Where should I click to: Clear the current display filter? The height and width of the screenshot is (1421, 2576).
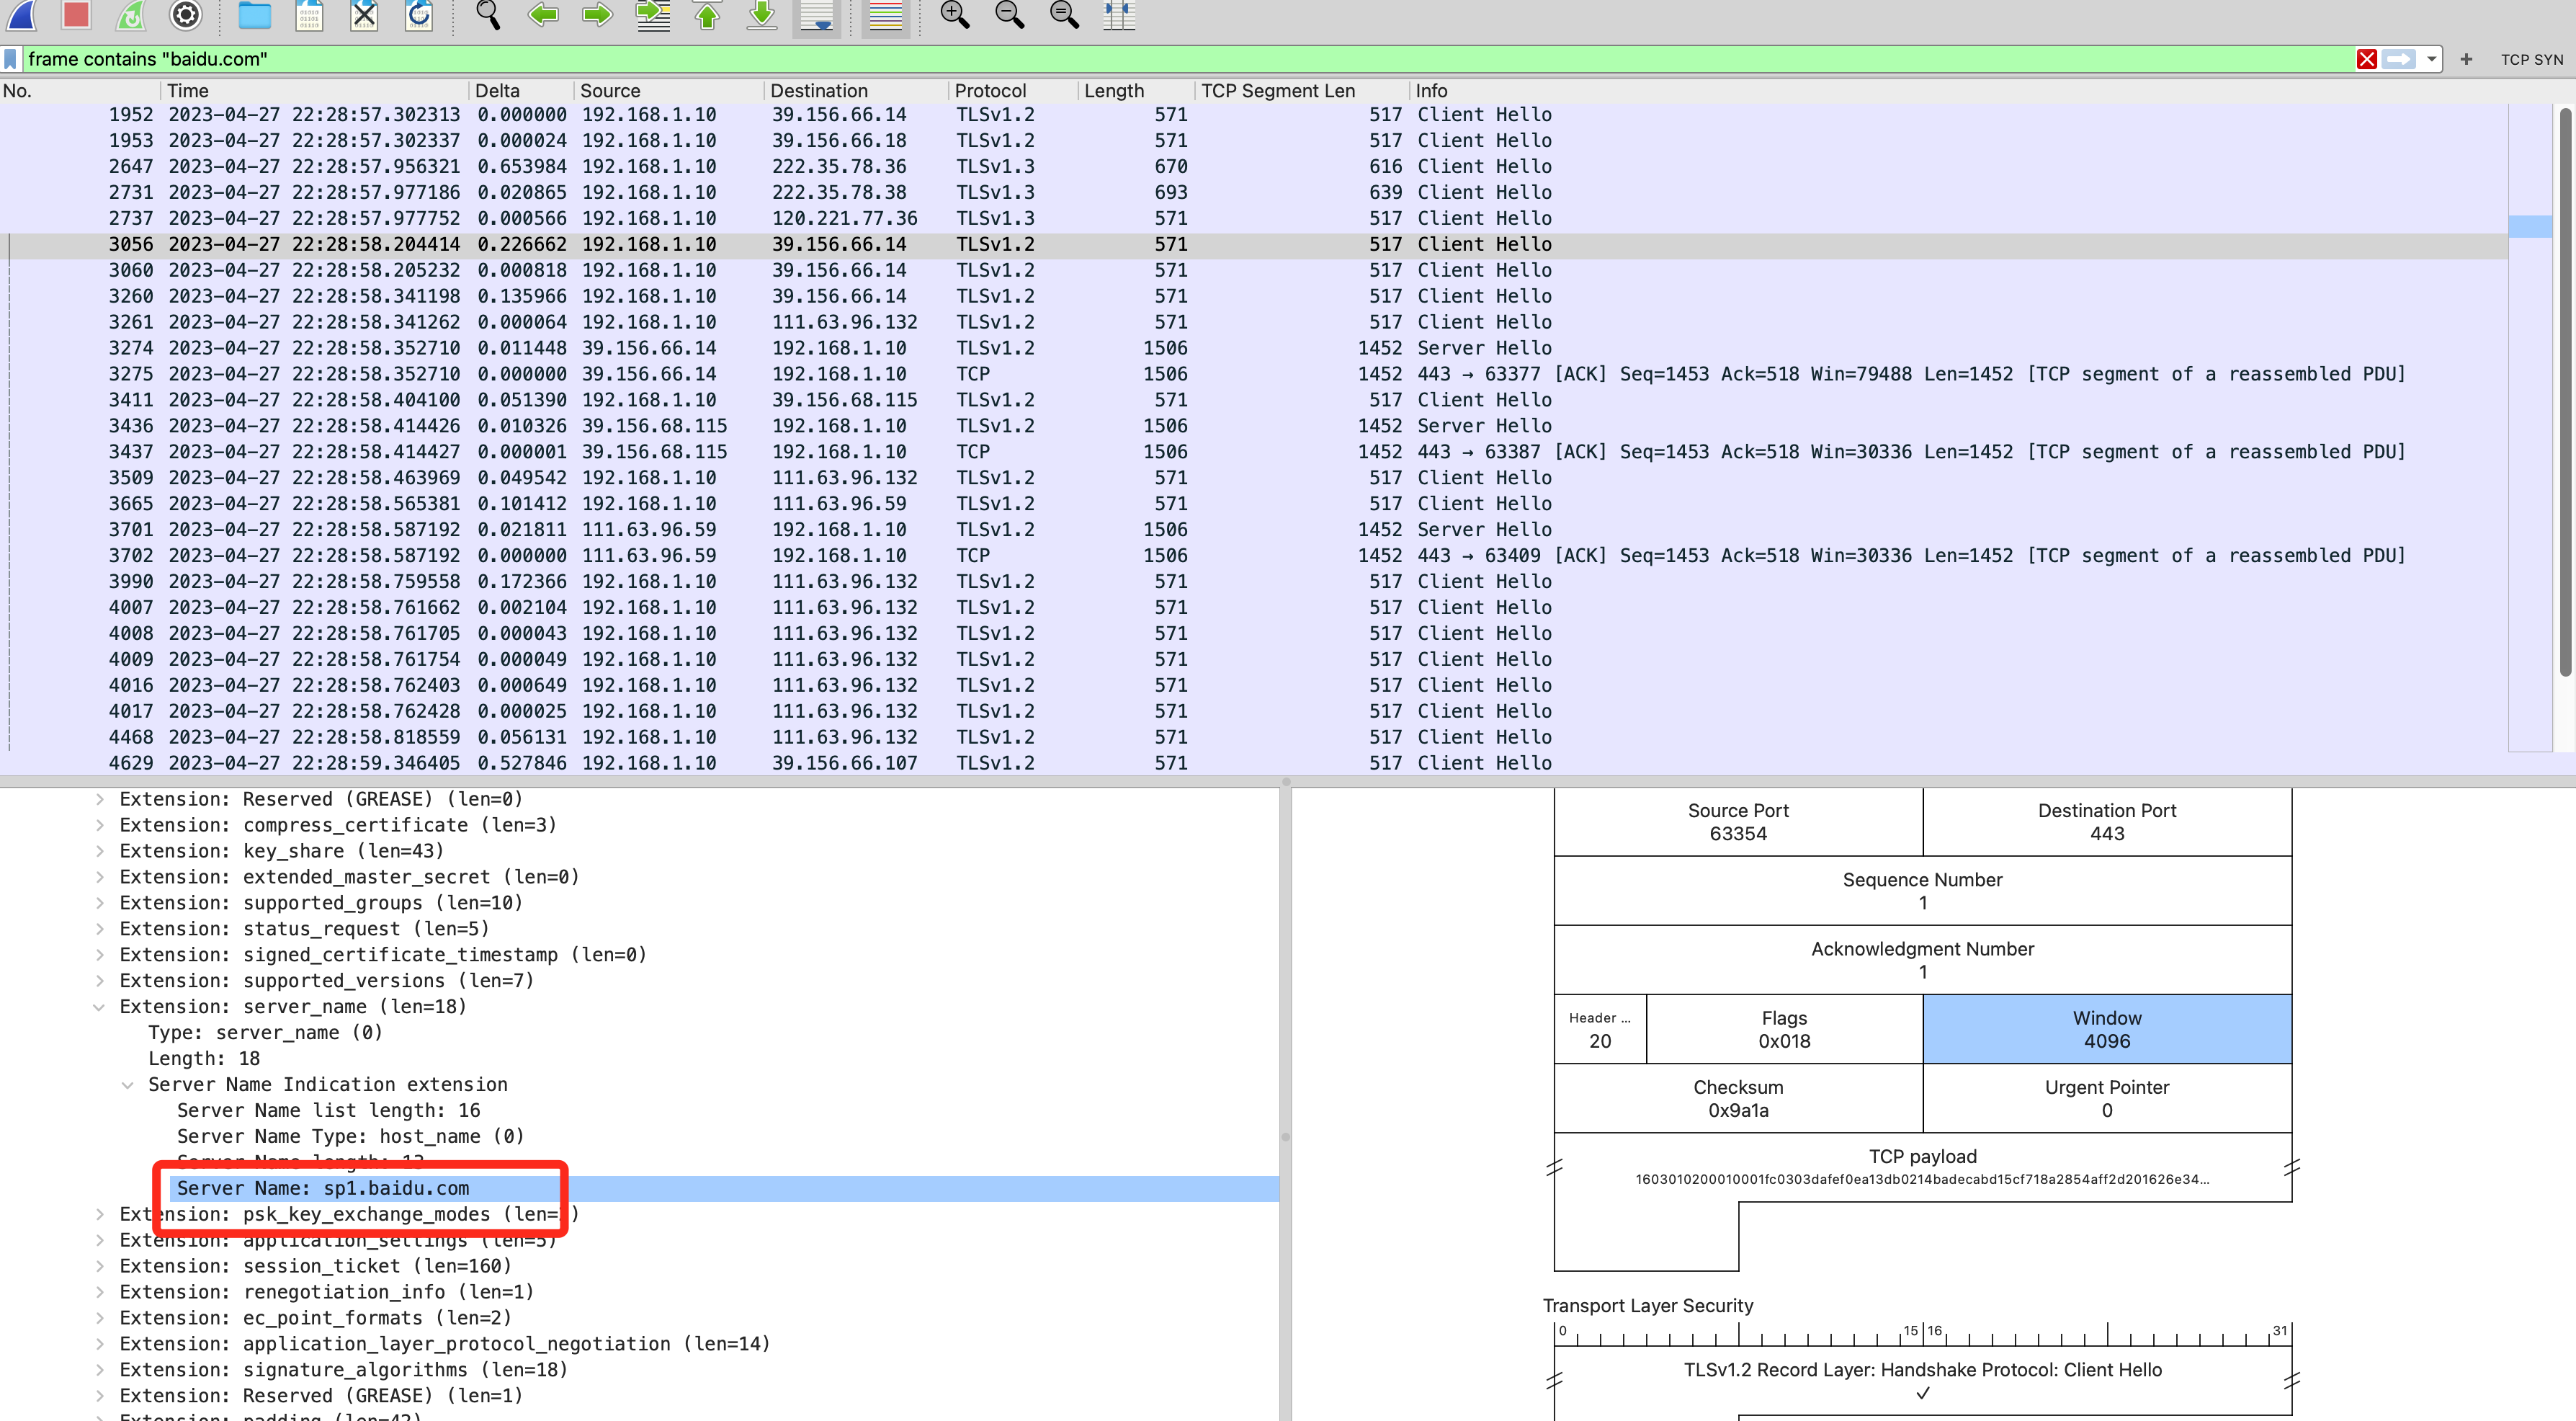(x=2367, y=59)
